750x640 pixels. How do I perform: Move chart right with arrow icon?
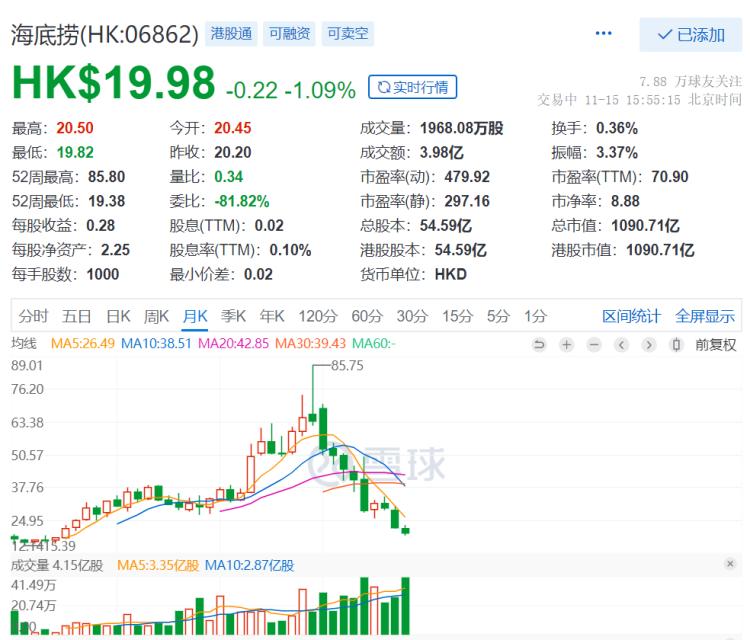coord(649,344)
